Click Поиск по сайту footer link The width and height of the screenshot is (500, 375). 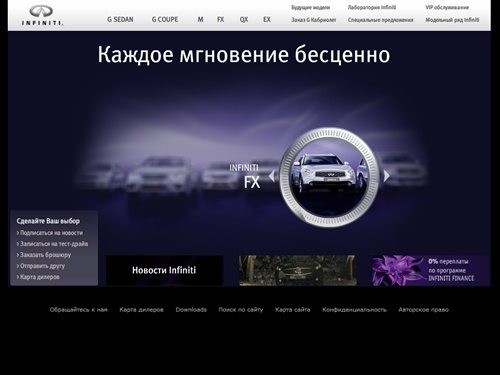[x=241, y=310]
